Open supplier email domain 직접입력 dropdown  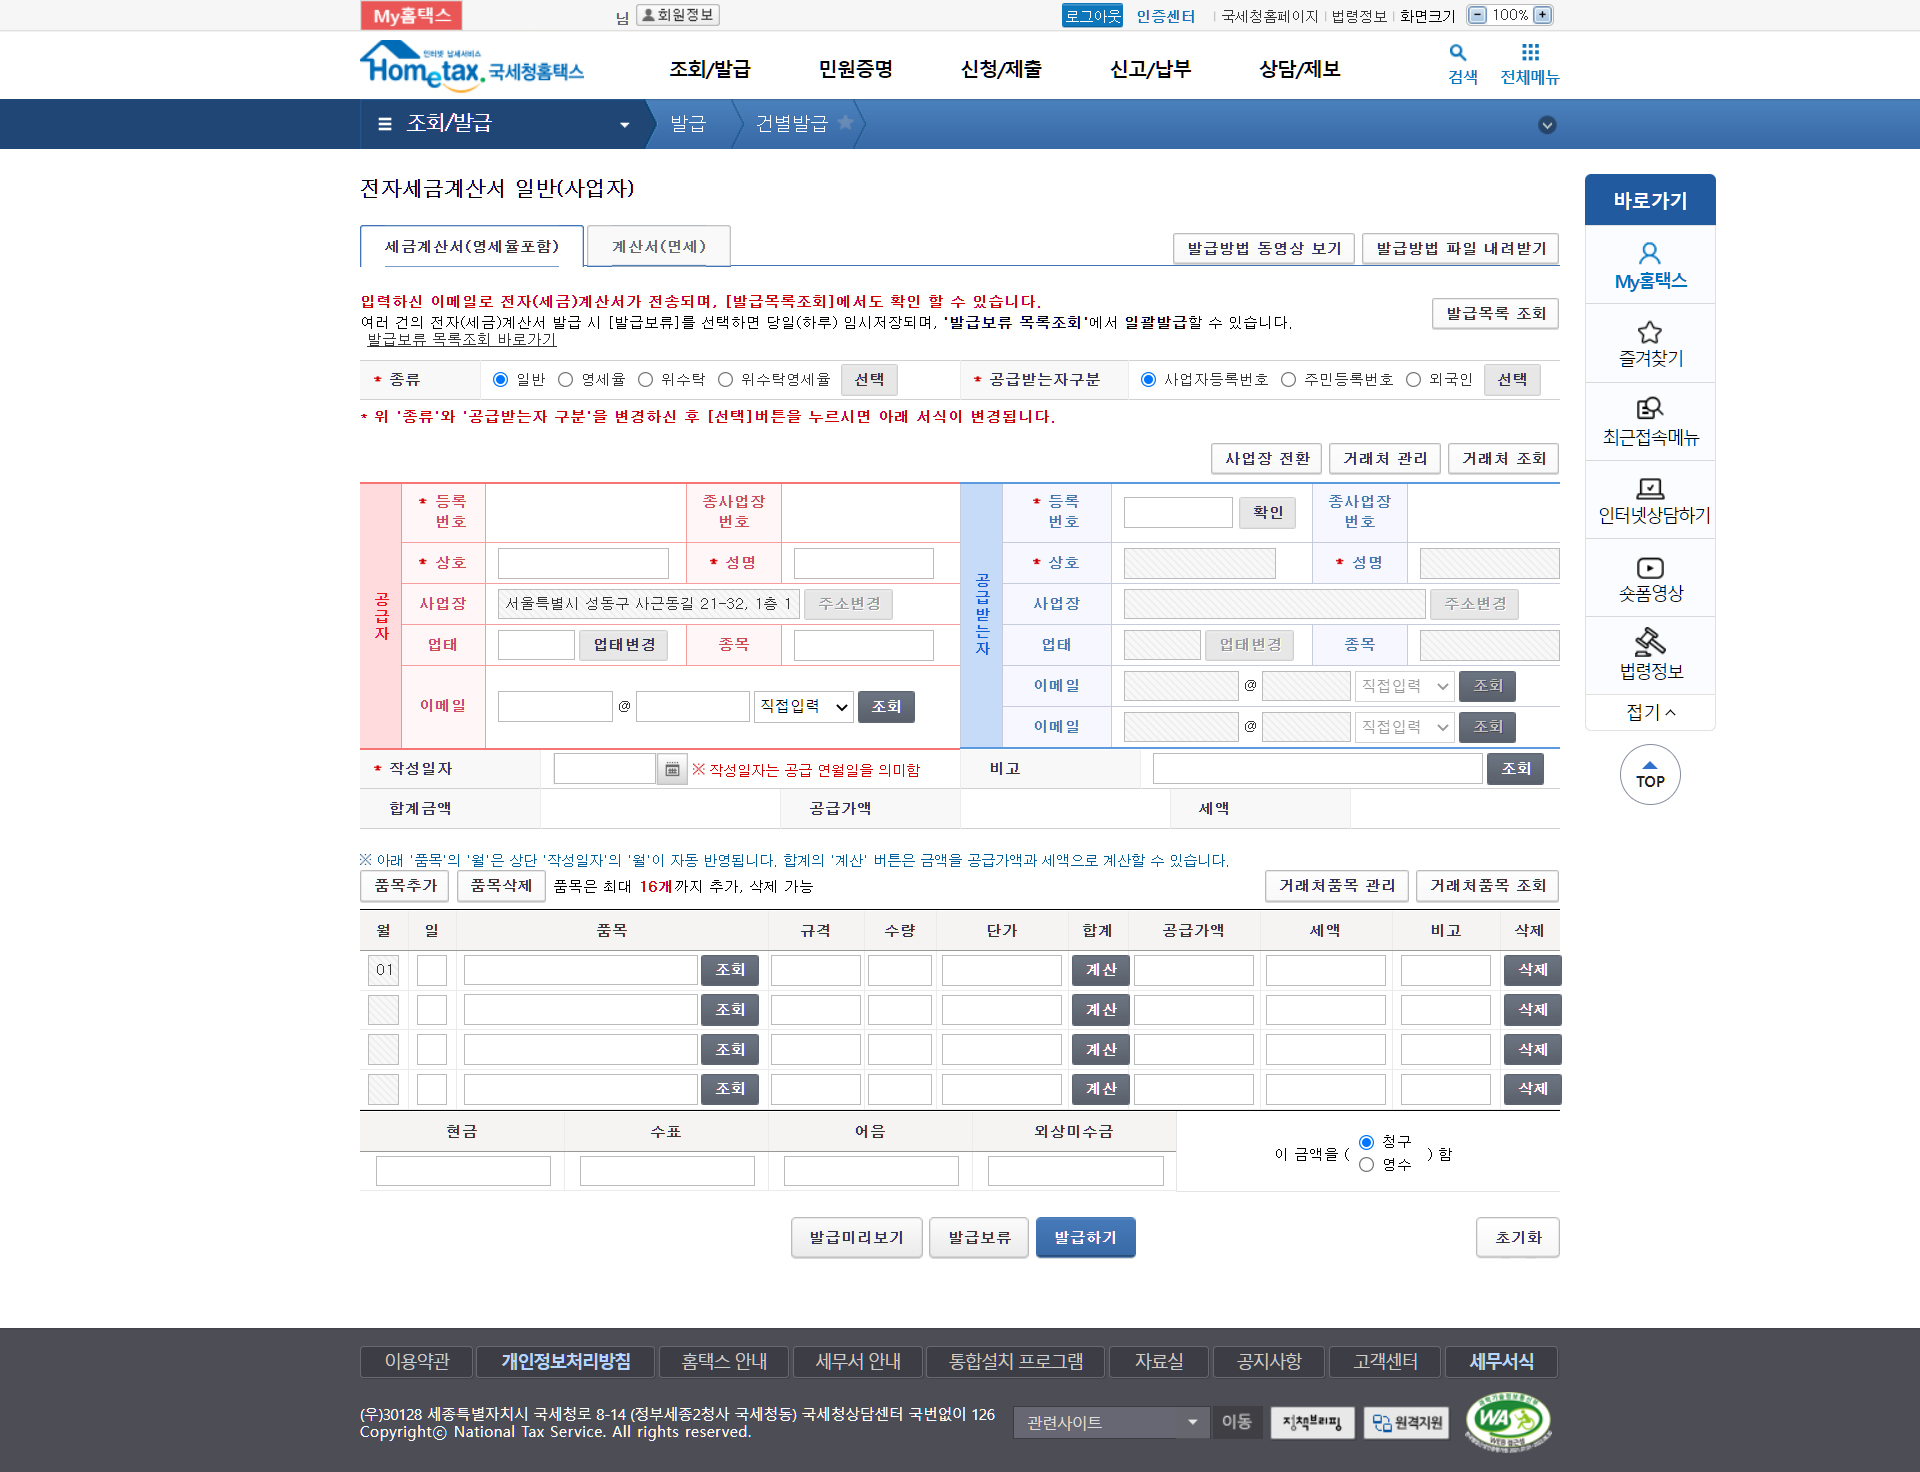(x=804, y=707)
